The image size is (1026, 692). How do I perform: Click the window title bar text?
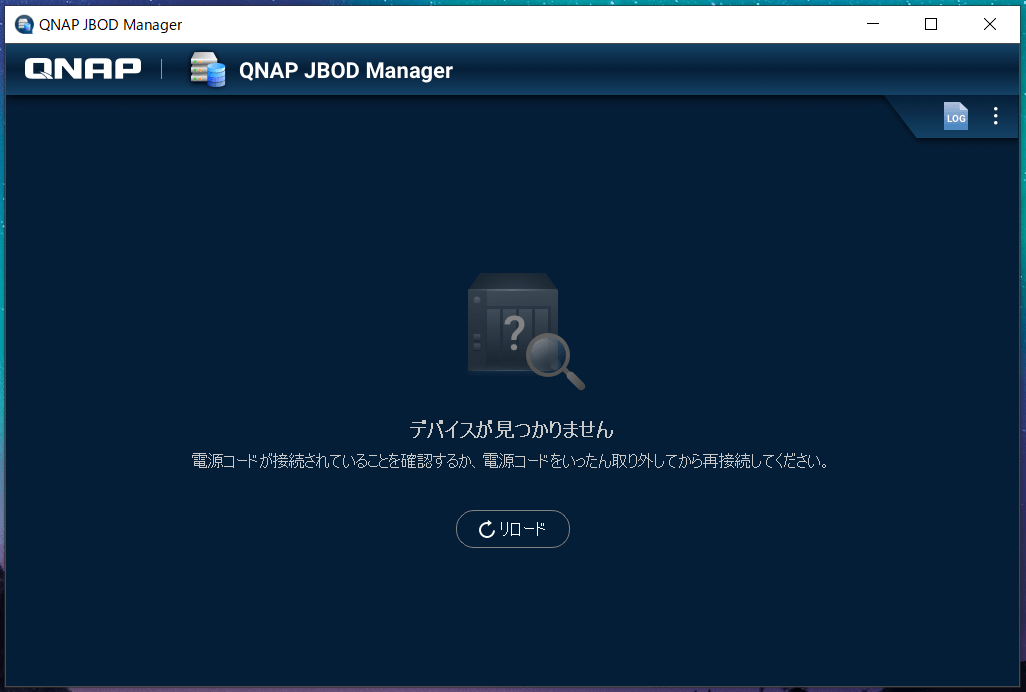tap(111, 25)
